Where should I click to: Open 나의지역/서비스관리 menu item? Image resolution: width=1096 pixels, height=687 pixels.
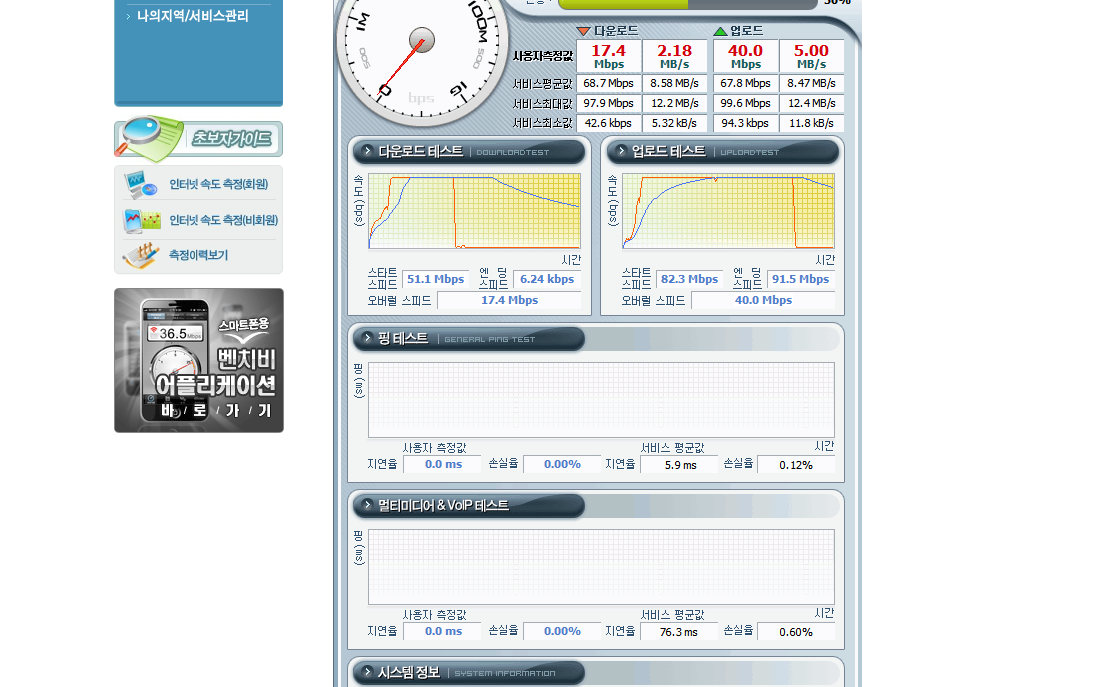pyautogui.click(x=192, y=15)
